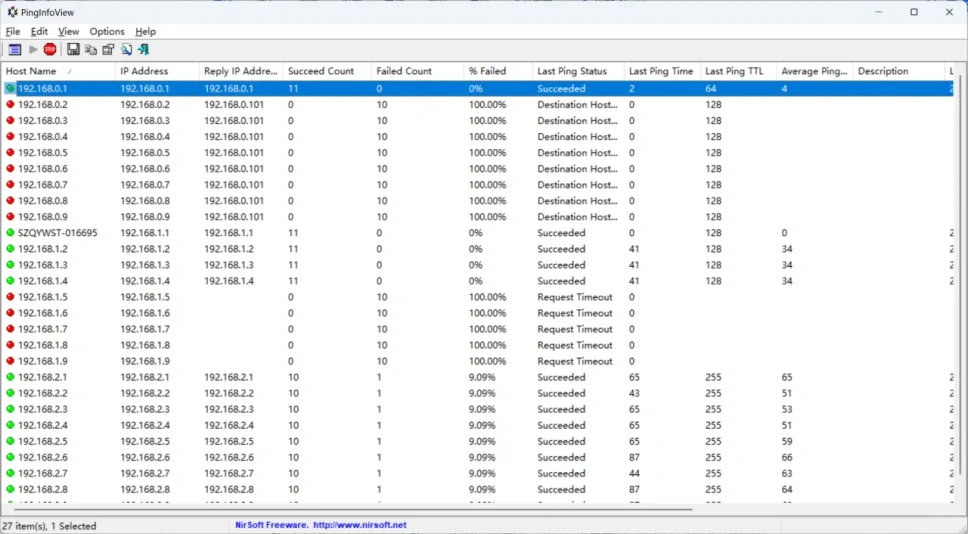Click green status dot for 192.168.2.7
Viewport: 968px width, 534px height.
click(10, 474)
